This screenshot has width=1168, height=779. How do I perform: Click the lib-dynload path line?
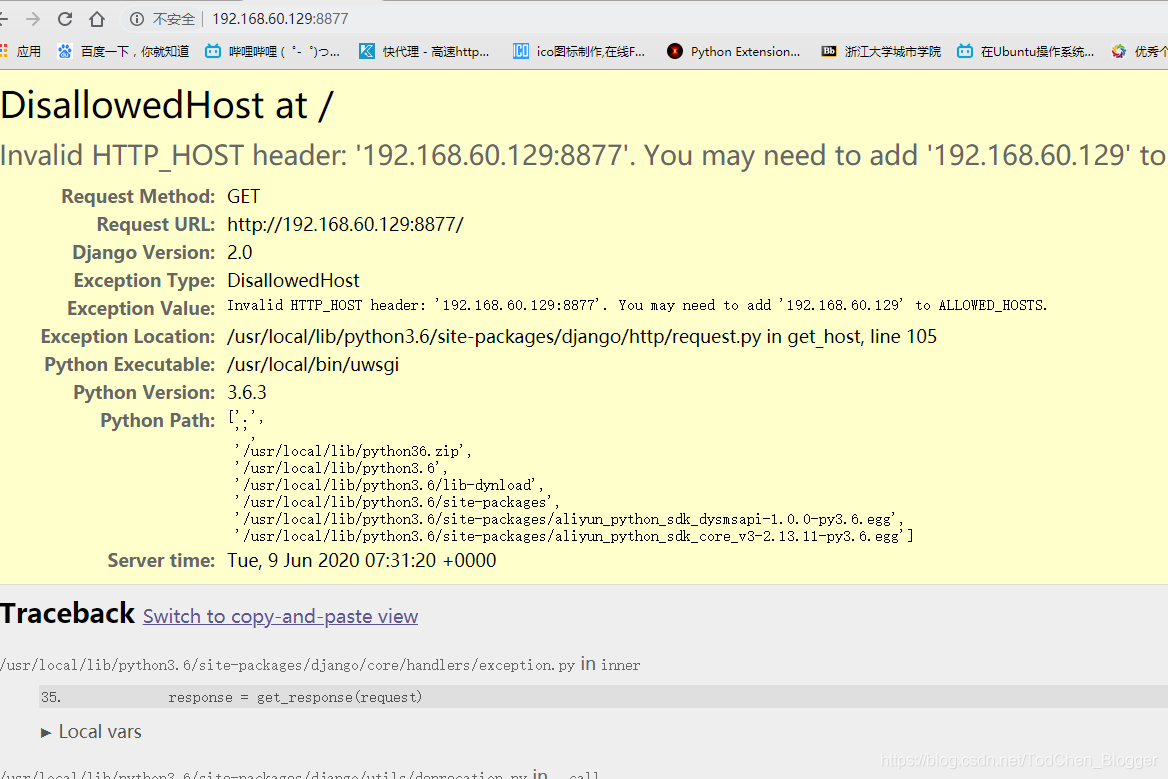[x=389, y=485]
